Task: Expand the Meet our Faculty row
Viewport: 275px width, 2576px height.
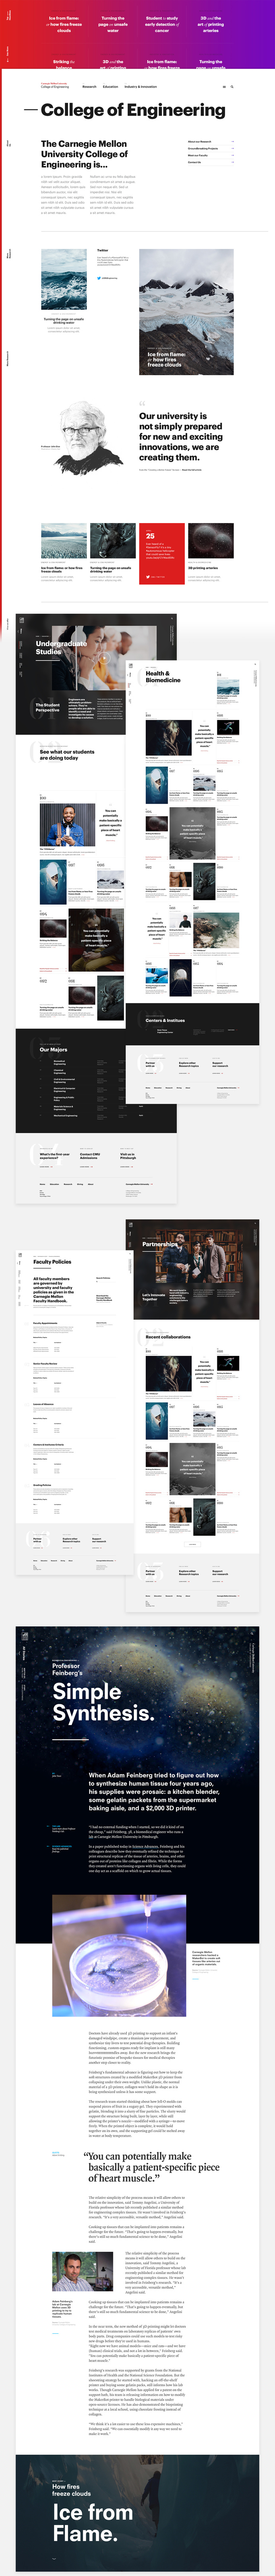Action: click(x=211, y=155)
